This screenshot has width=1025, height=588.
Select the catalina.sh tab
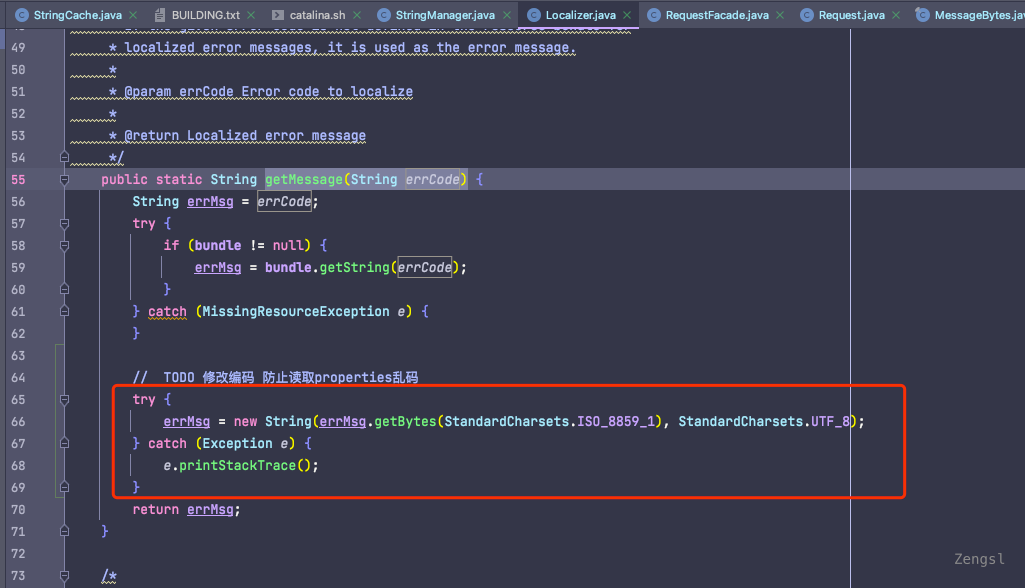coord(317,16)
